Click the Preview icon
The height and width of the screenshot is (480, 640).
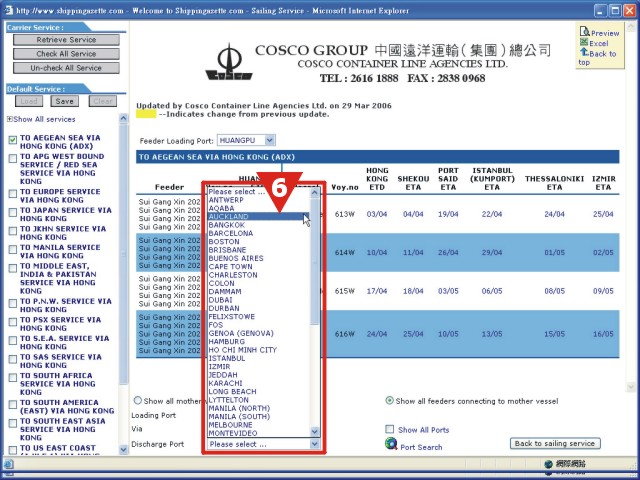coord(584,32)
